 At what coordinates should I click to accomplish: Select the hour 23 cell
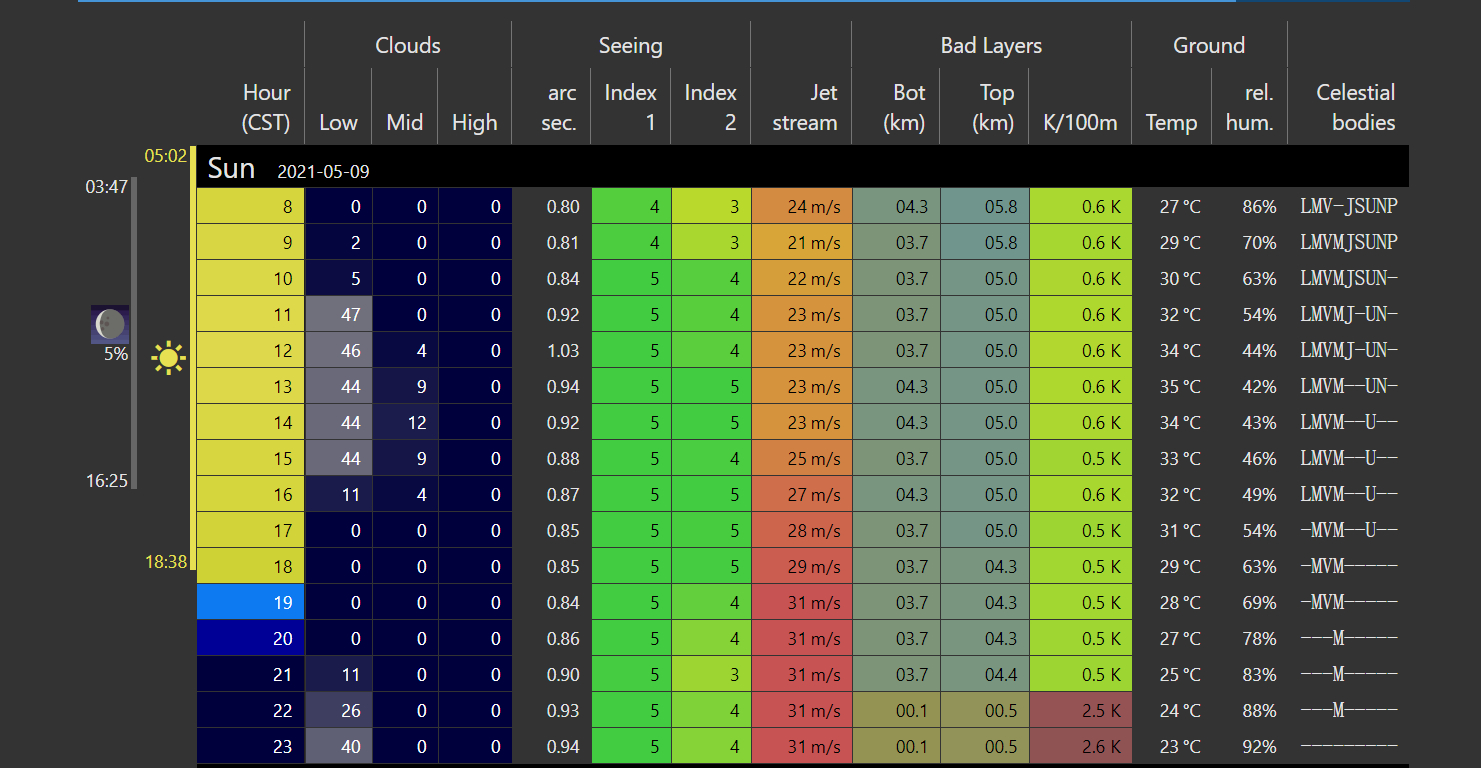[x=250, y=746]
